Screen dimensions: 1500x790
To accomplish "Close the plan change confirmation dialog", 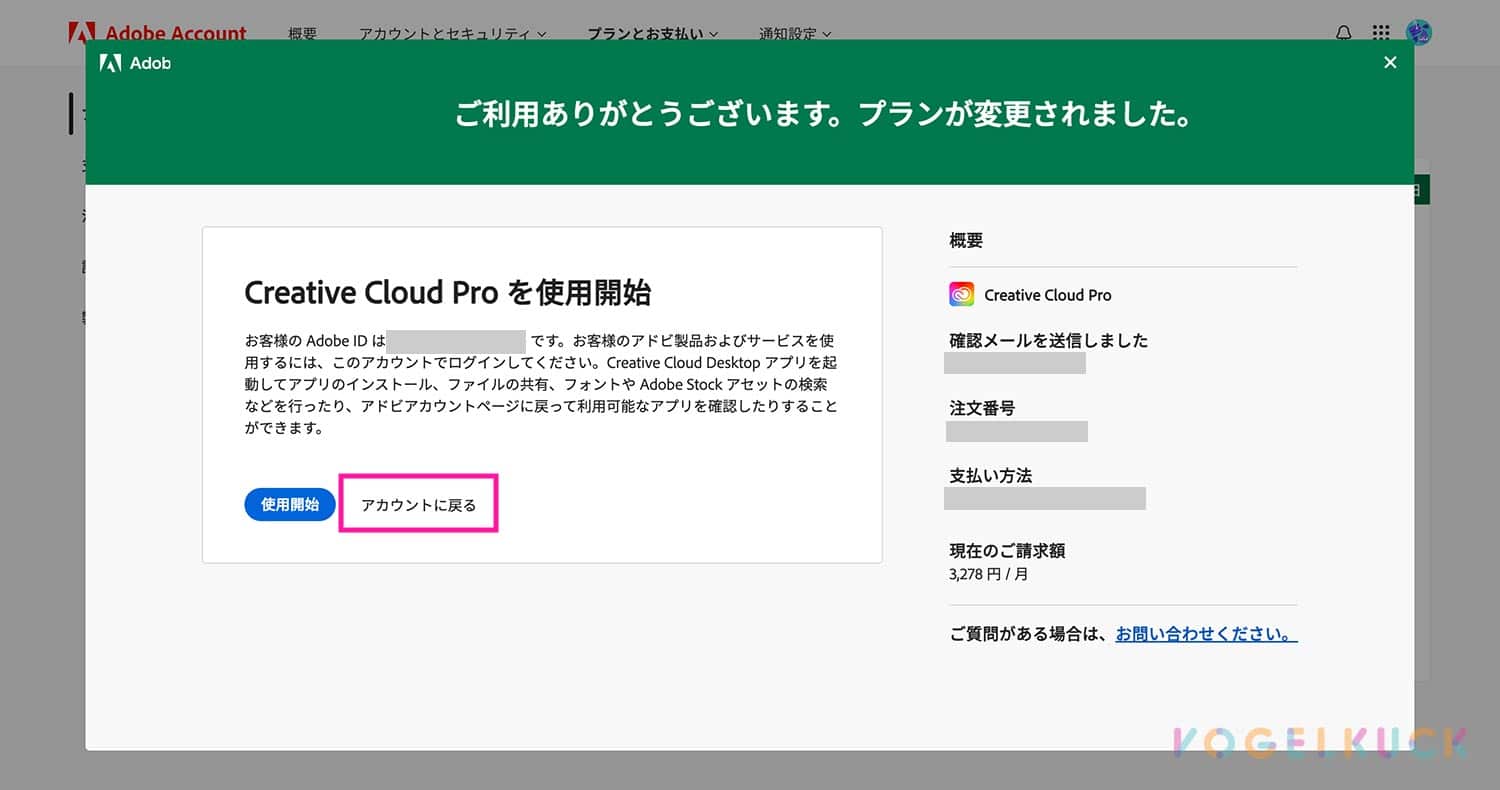I will coord(1389,62).
